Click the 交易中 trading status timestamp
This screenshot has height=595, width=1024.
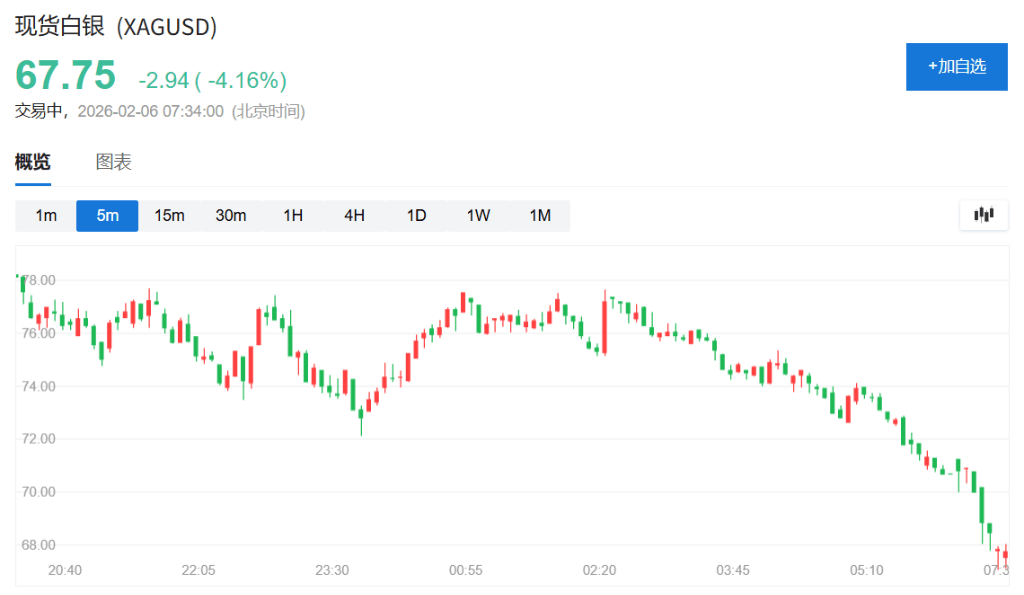[x=160, y=111]
